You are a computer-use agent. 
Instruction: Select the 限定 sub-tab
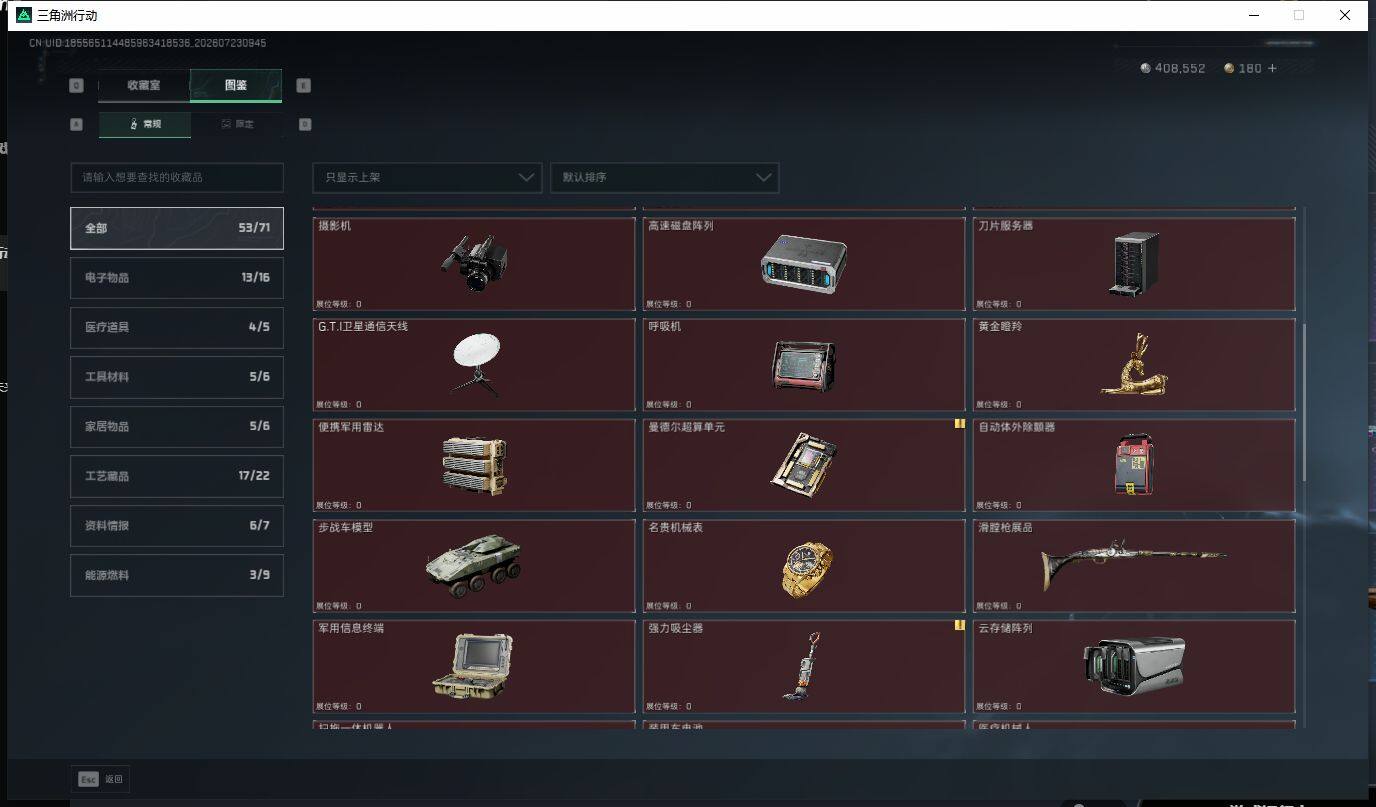[237, 124]
